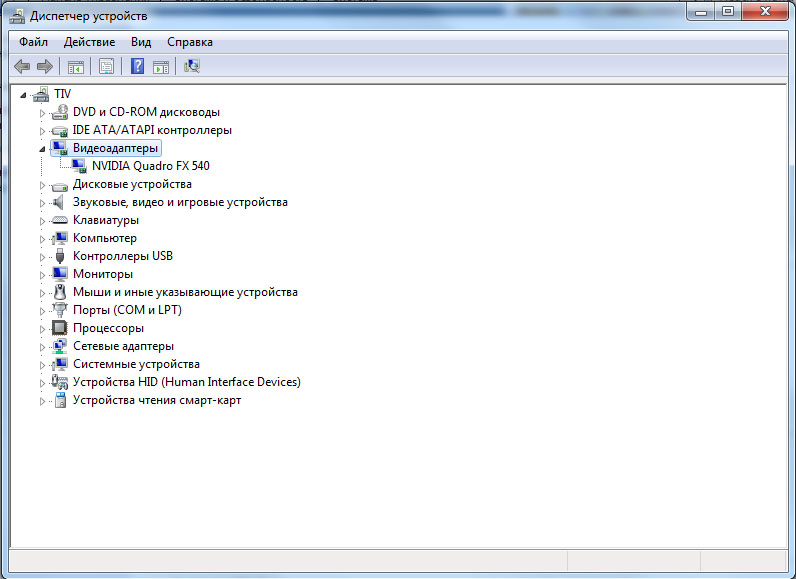Collapse the TIV root node
This screenshot has width=796, height=579.
pyautogui.click(x=23, y=95)
